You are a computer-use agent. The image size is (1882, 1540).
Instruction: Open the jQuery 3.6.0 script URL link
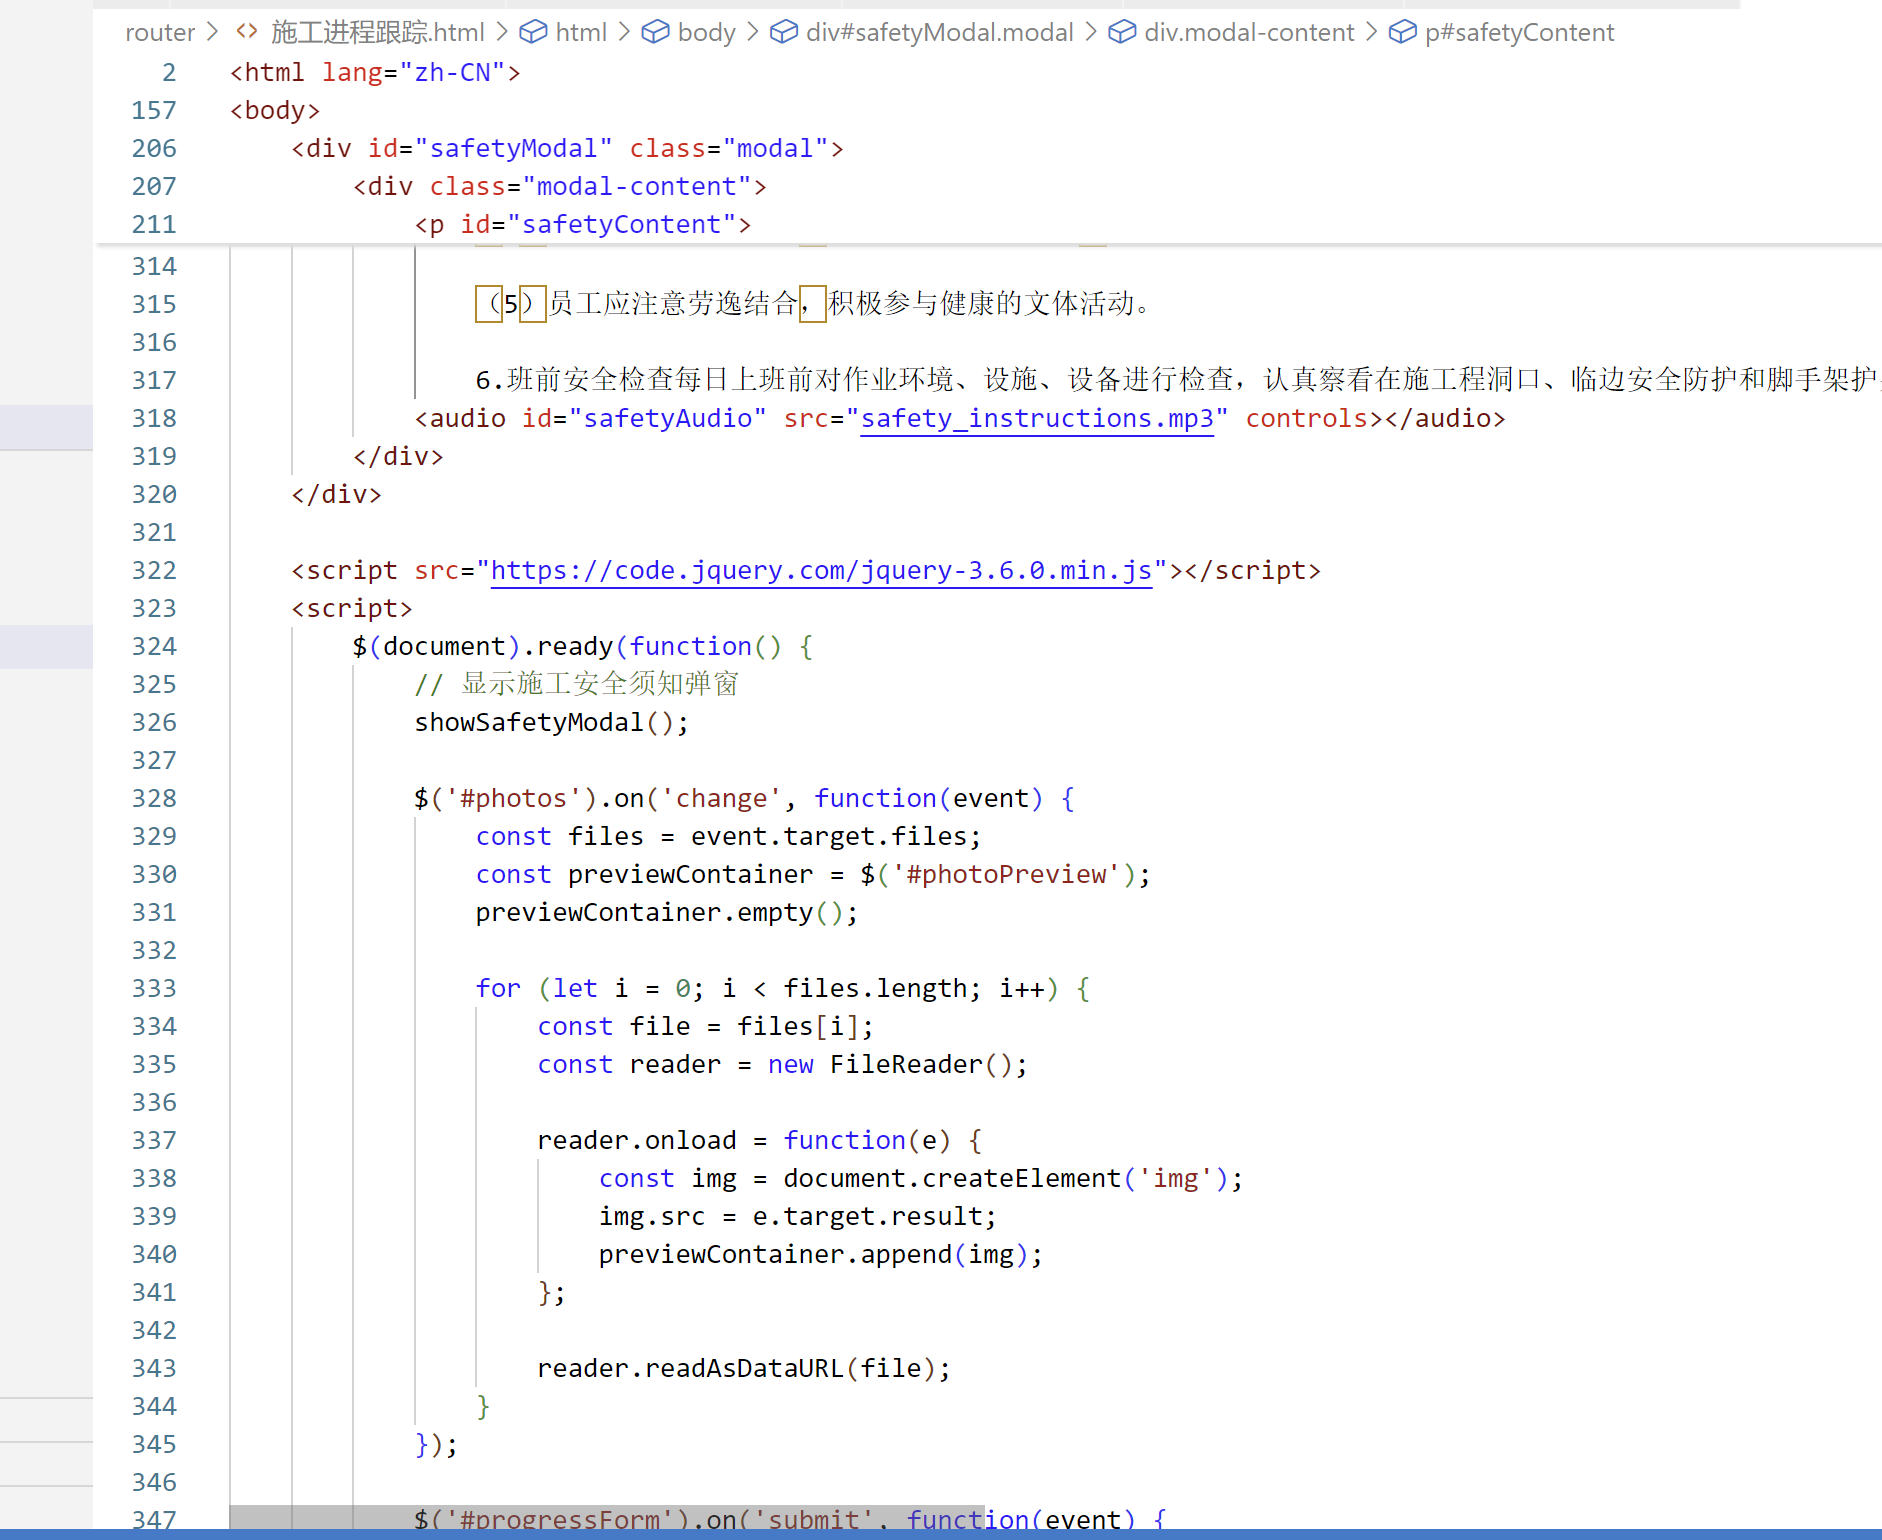821,570
